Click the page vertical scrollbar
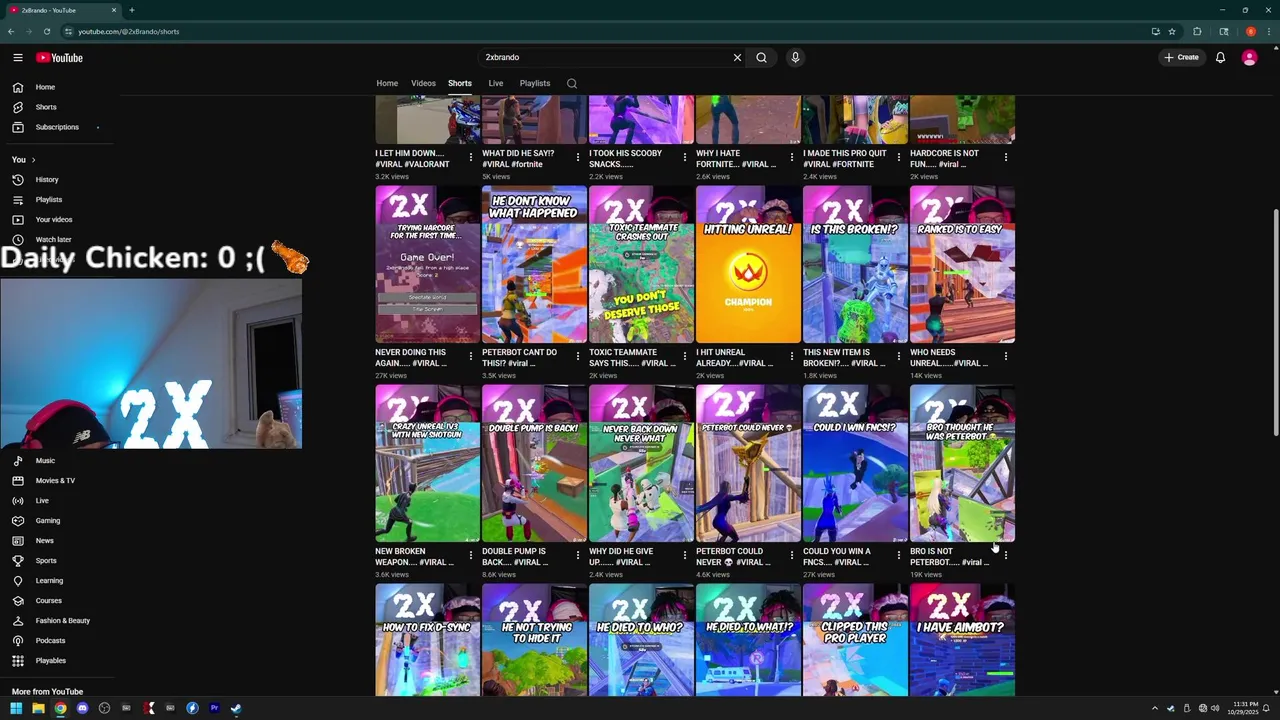This screenshot has width=1280, height=720. (1274, 322)
